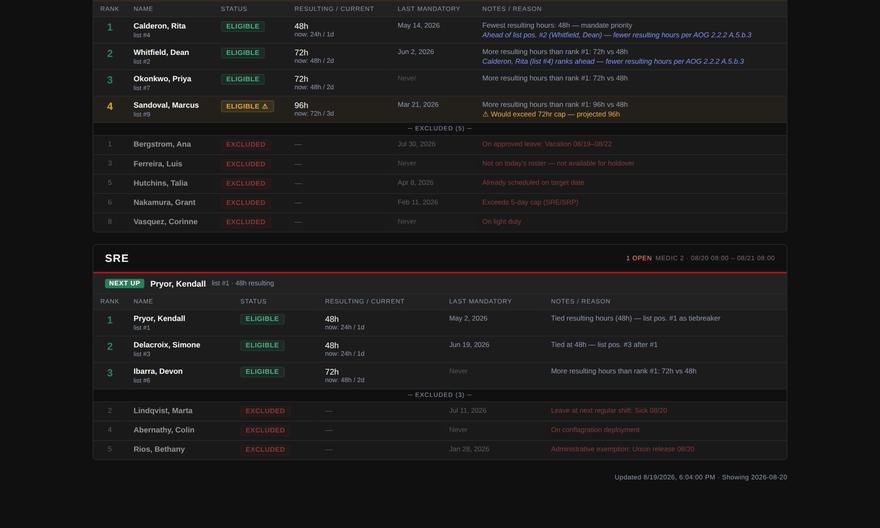Click 'Calderon, Rita (list #4) ranks ahead' note
Viewport: 880px width, 528px height.
tap(613, 61)
